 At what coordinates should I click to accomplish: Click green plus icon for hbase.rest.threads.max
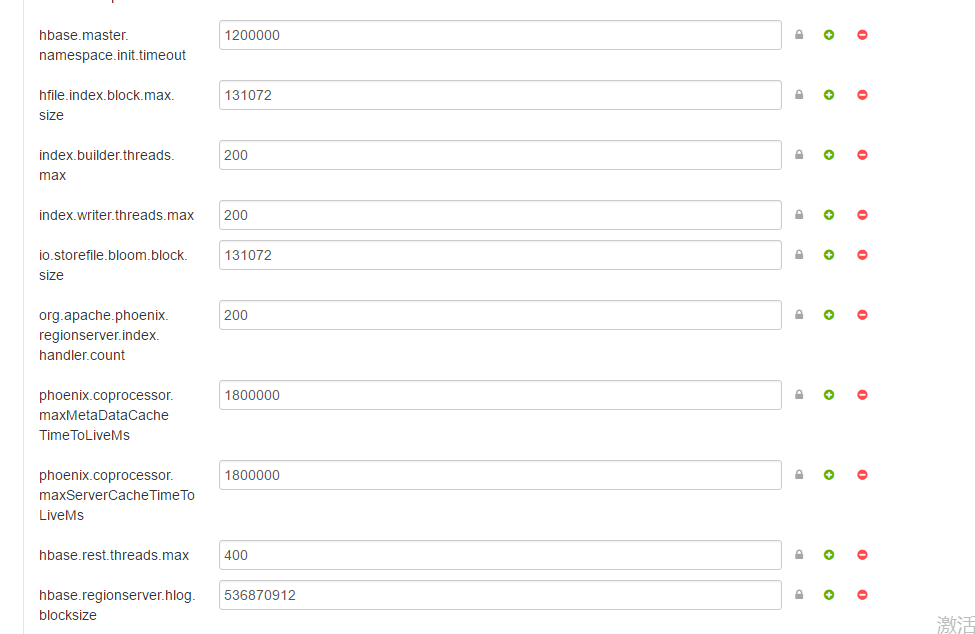pyautogui.click(x=829, y=555)
